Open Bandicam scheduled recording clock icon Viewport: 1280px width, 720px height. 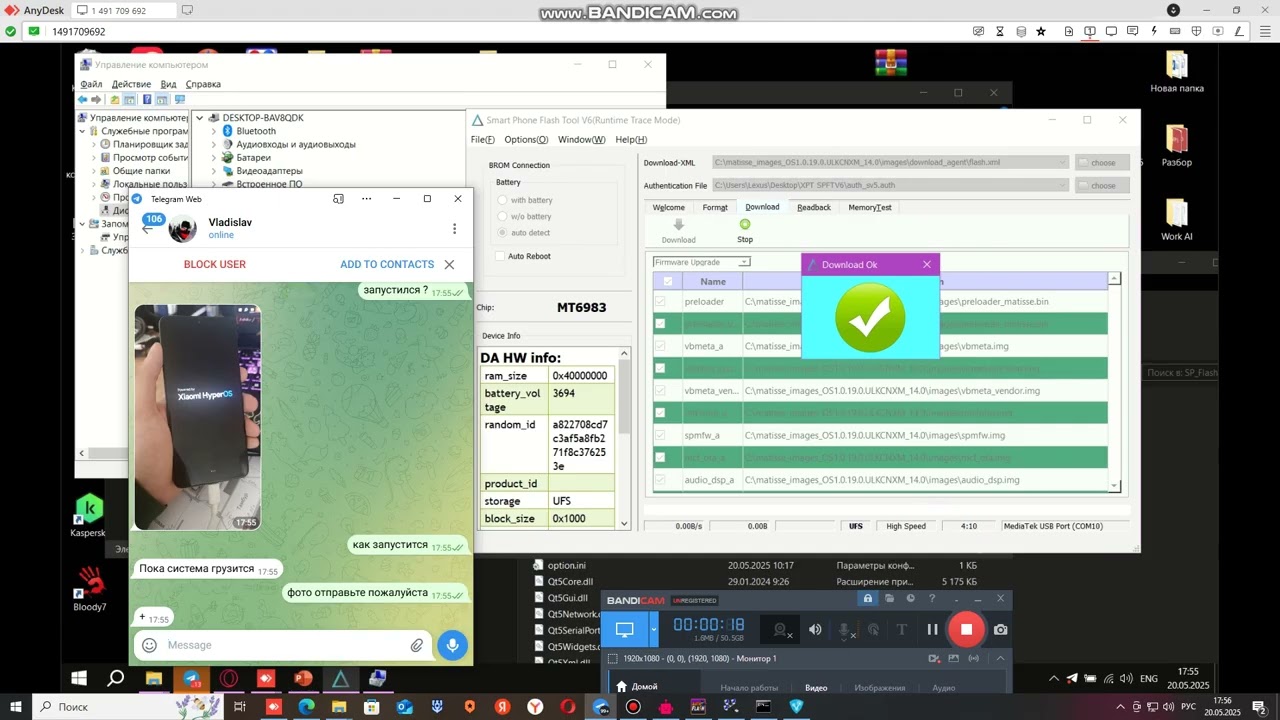(910, 599)
